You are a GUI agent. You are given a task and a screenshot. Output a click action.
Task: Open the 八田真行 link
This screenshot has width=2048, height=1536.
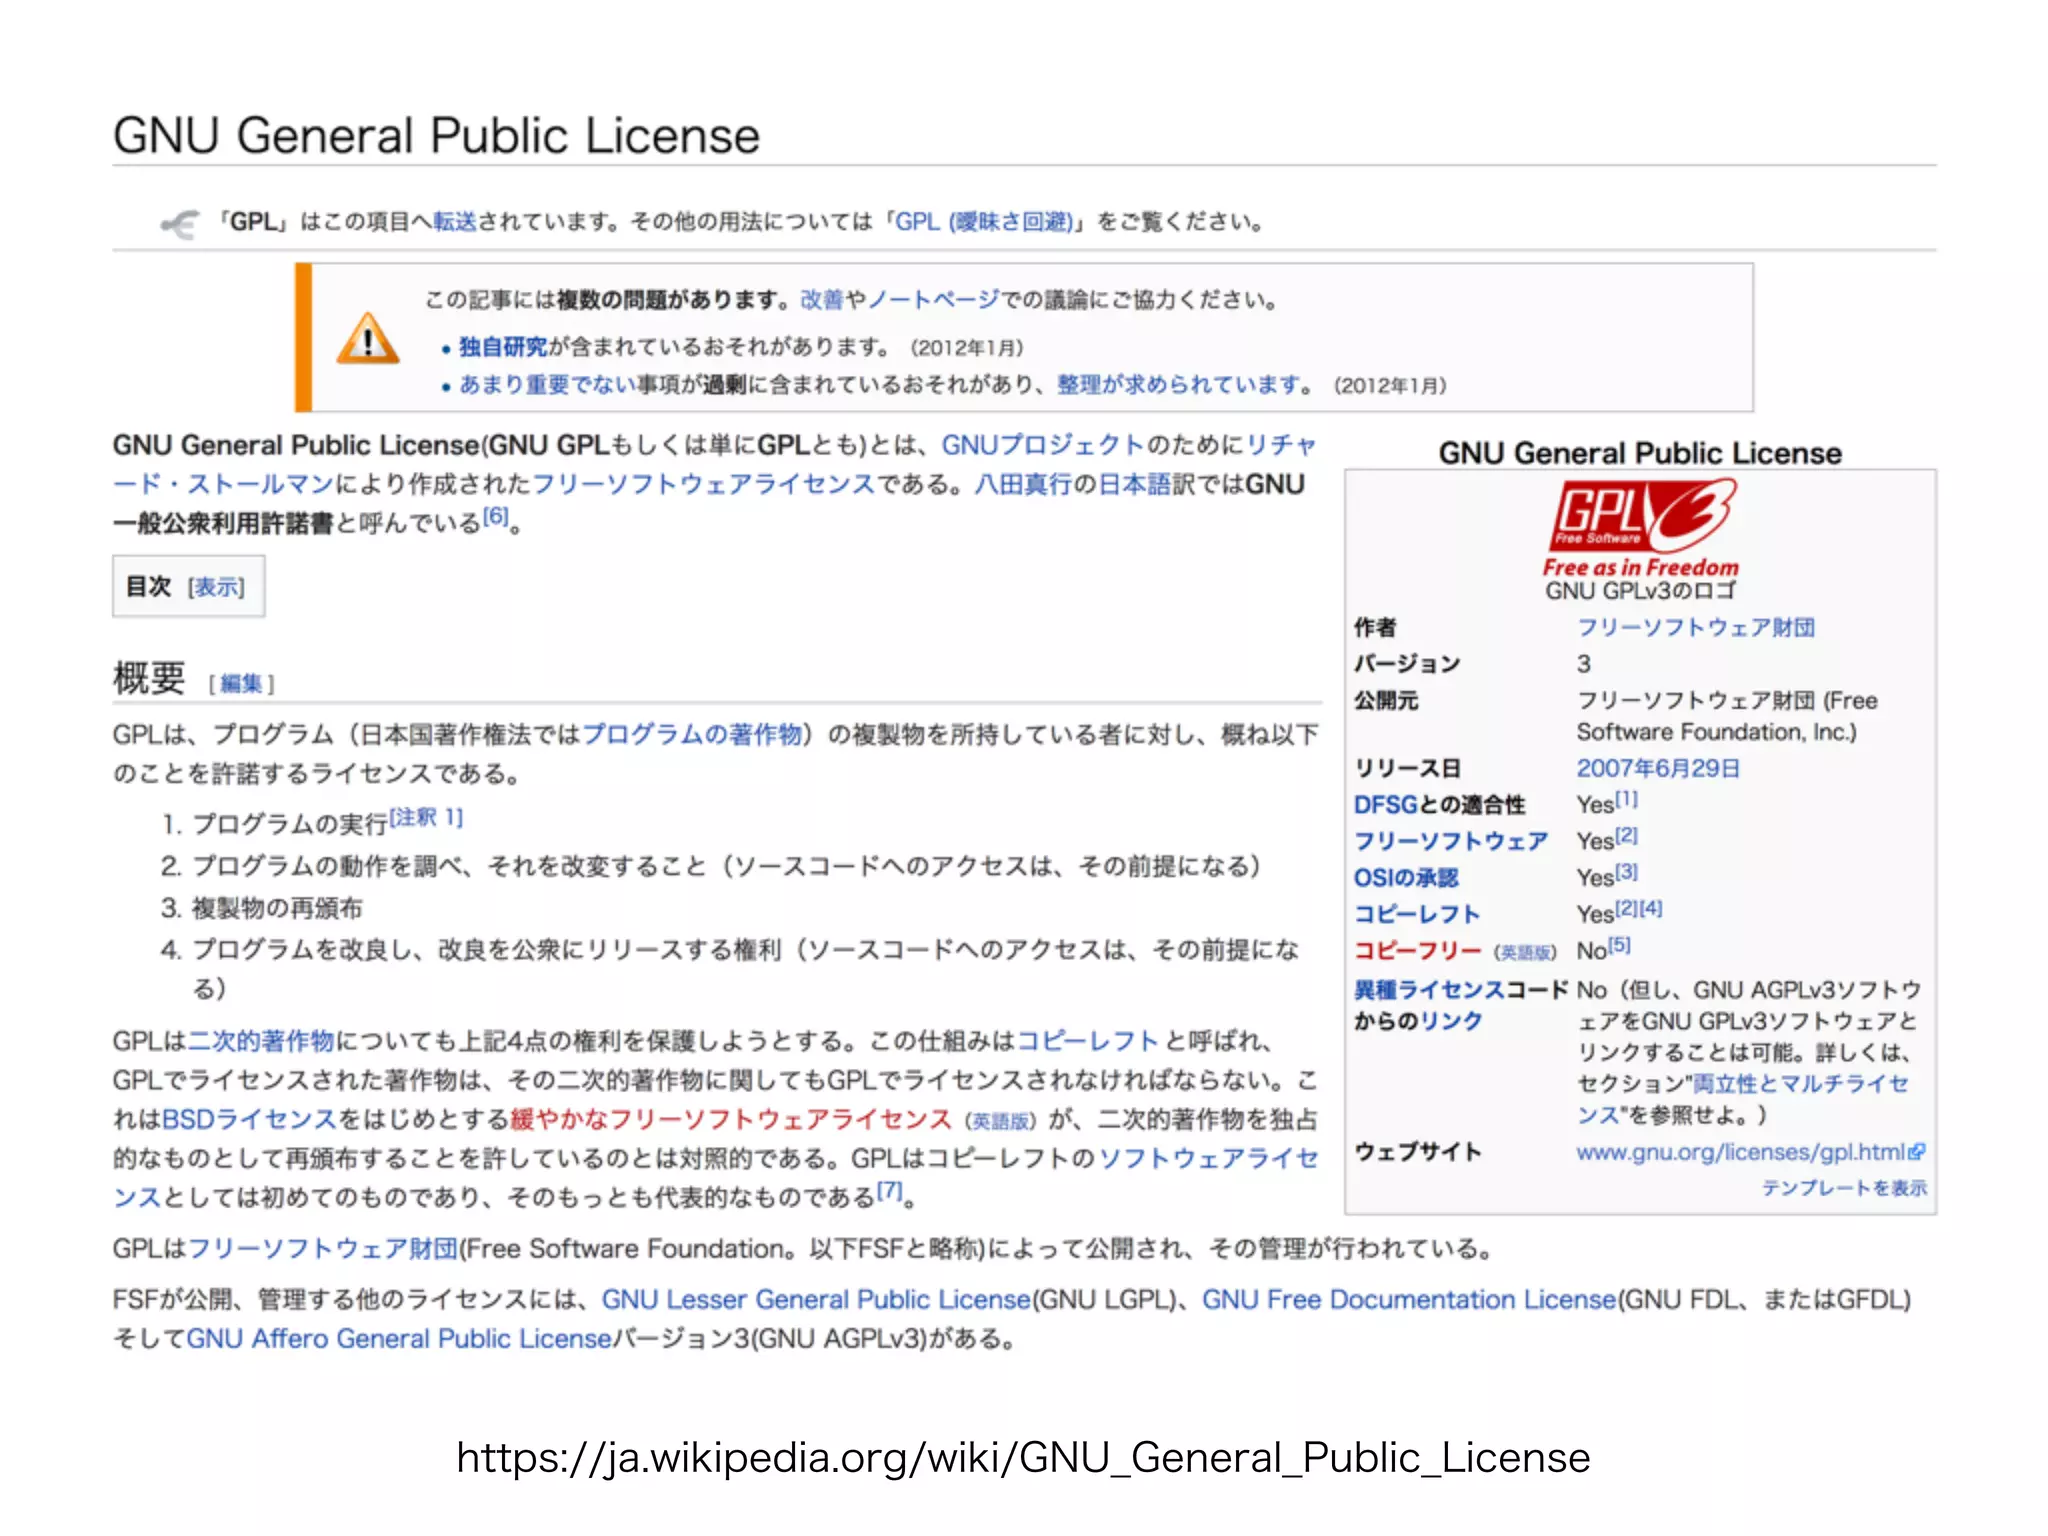[x=1023, y=484]
